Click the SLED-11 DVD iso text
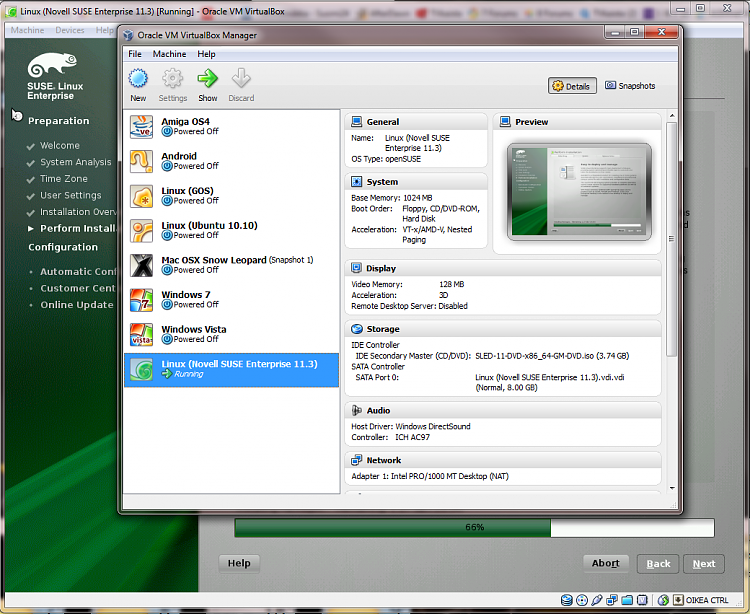Viewport: 750px width, 614px height. click(x=552, y=356)
